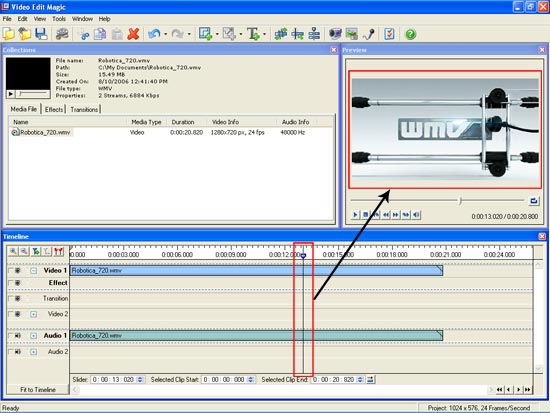550x413 pixels.
Task: Click the timeline Zoom Out magnifier
Action: 24,251
